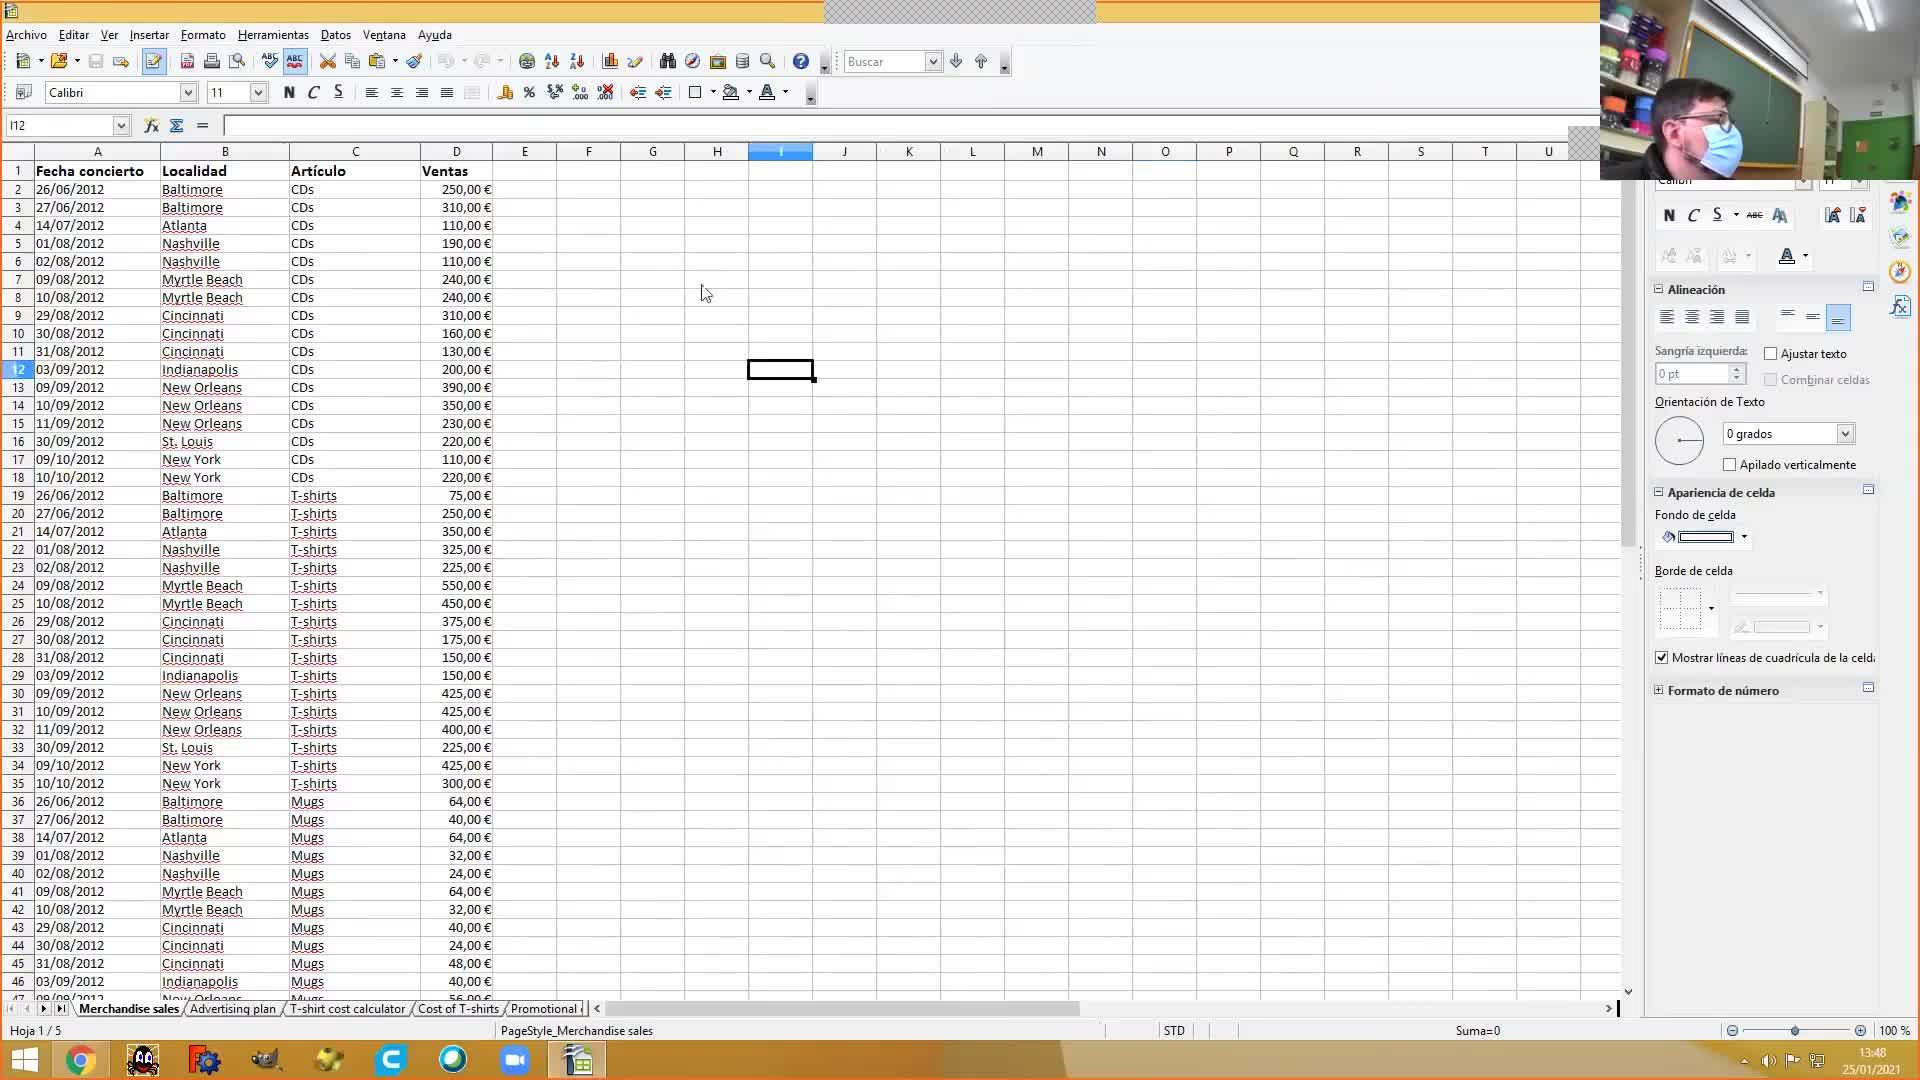Sort ascending with the toolbar icon
This screenshot has width=1920, height=1080.
(552, 62)
